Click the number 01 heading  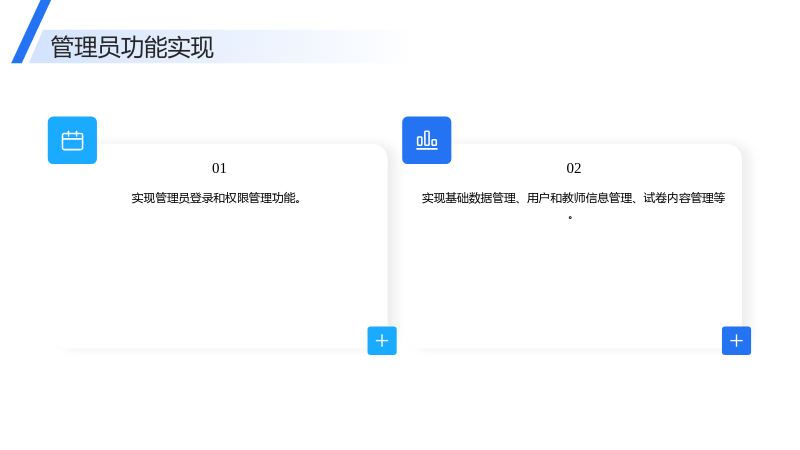[219, 168]
